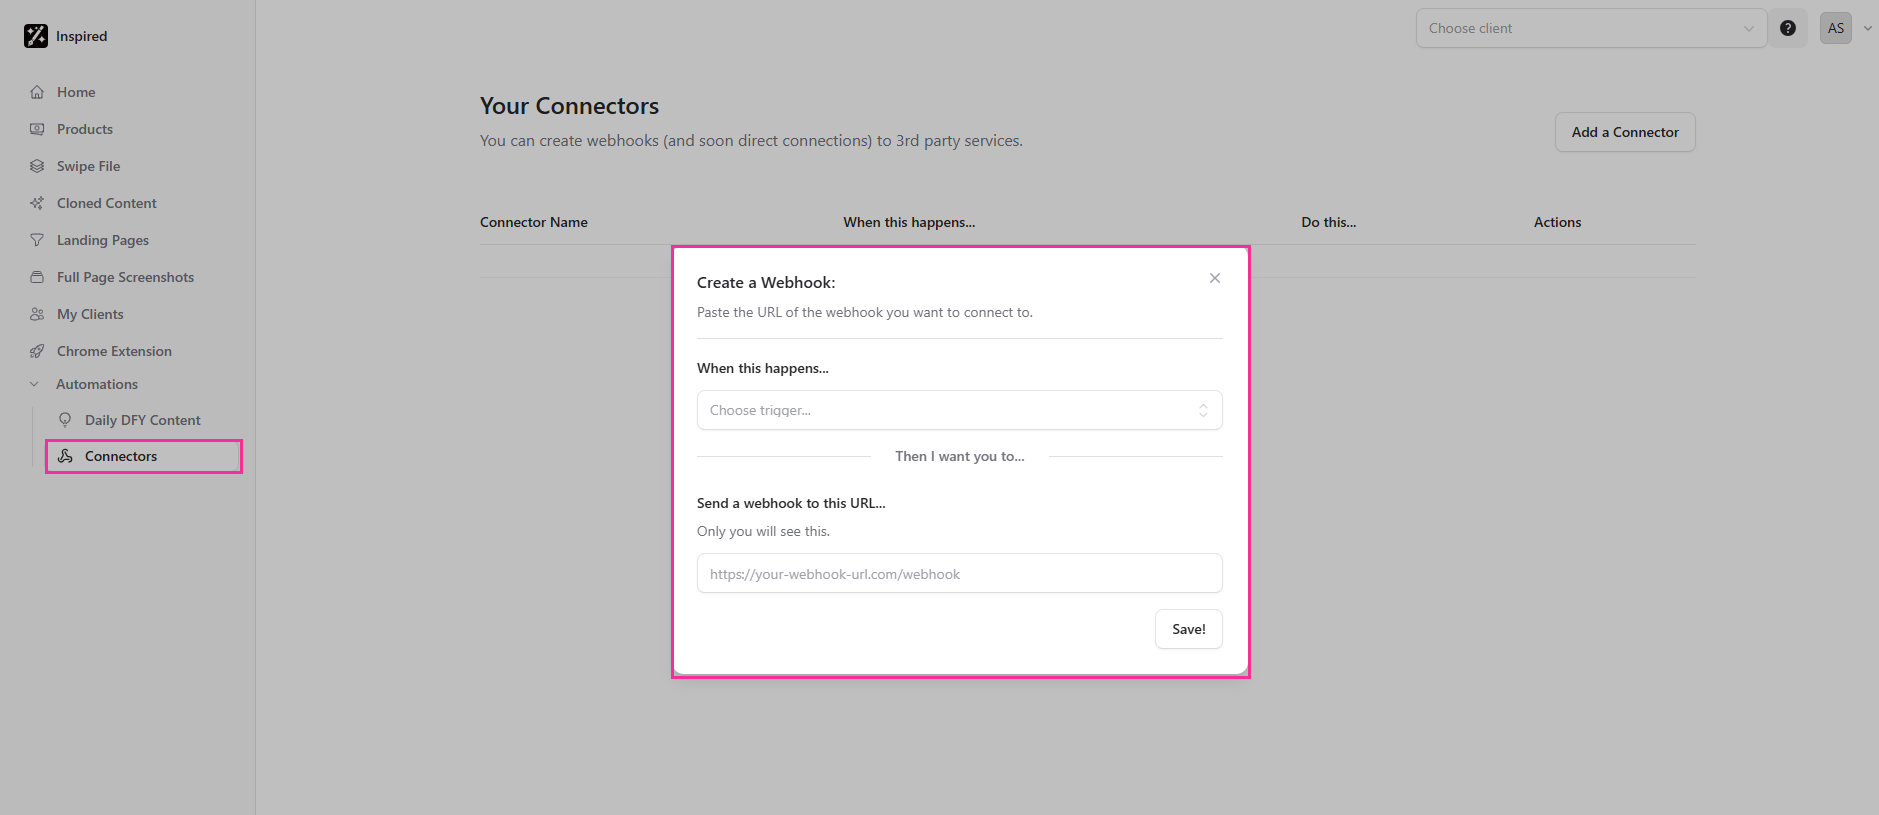1879x815 pixels.
Task: Open Products from the sidebar
Action: pos(85,129)
